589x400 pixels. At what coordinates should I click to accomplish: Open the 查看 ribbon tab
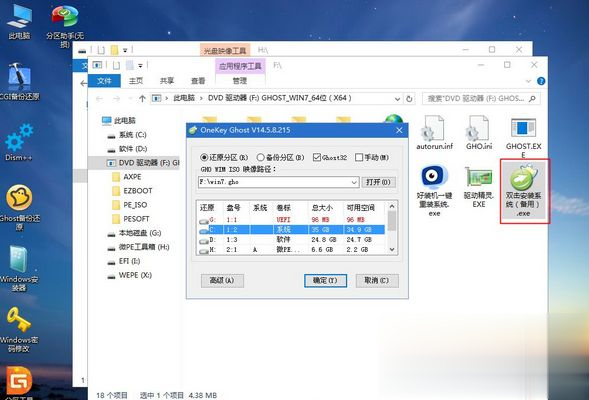click(198, 81)
